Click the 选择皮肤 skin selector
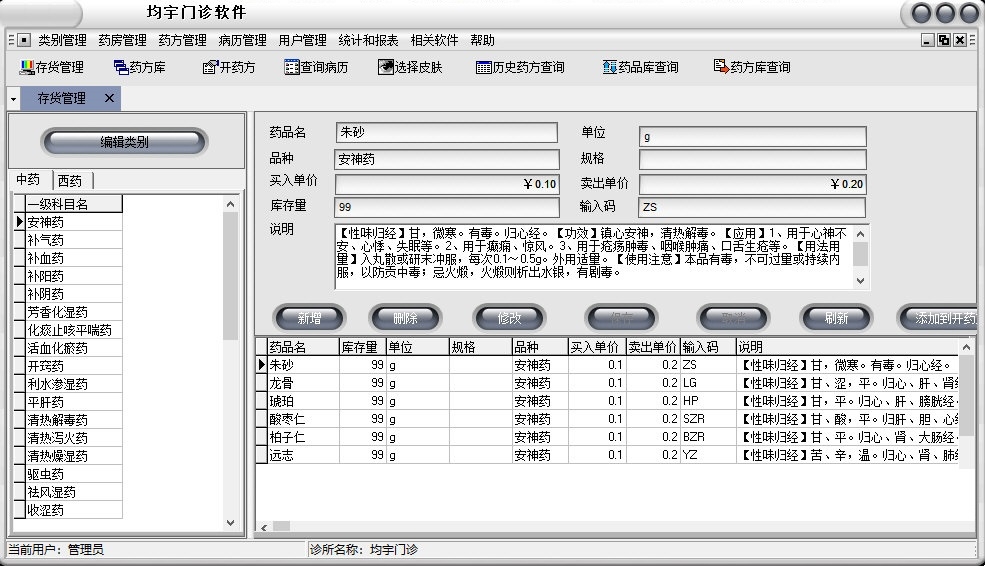 click(x=410, y=67)
